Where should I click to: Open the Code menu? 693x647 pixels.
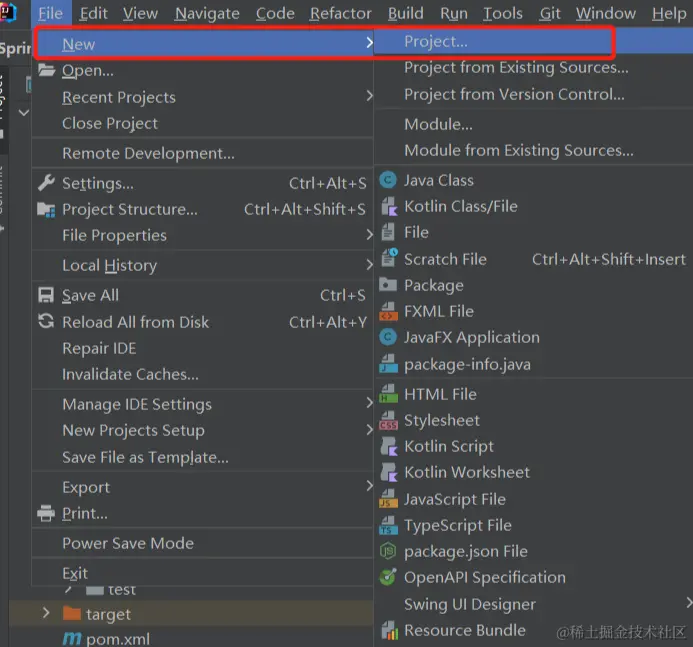[x=275, y=14]
